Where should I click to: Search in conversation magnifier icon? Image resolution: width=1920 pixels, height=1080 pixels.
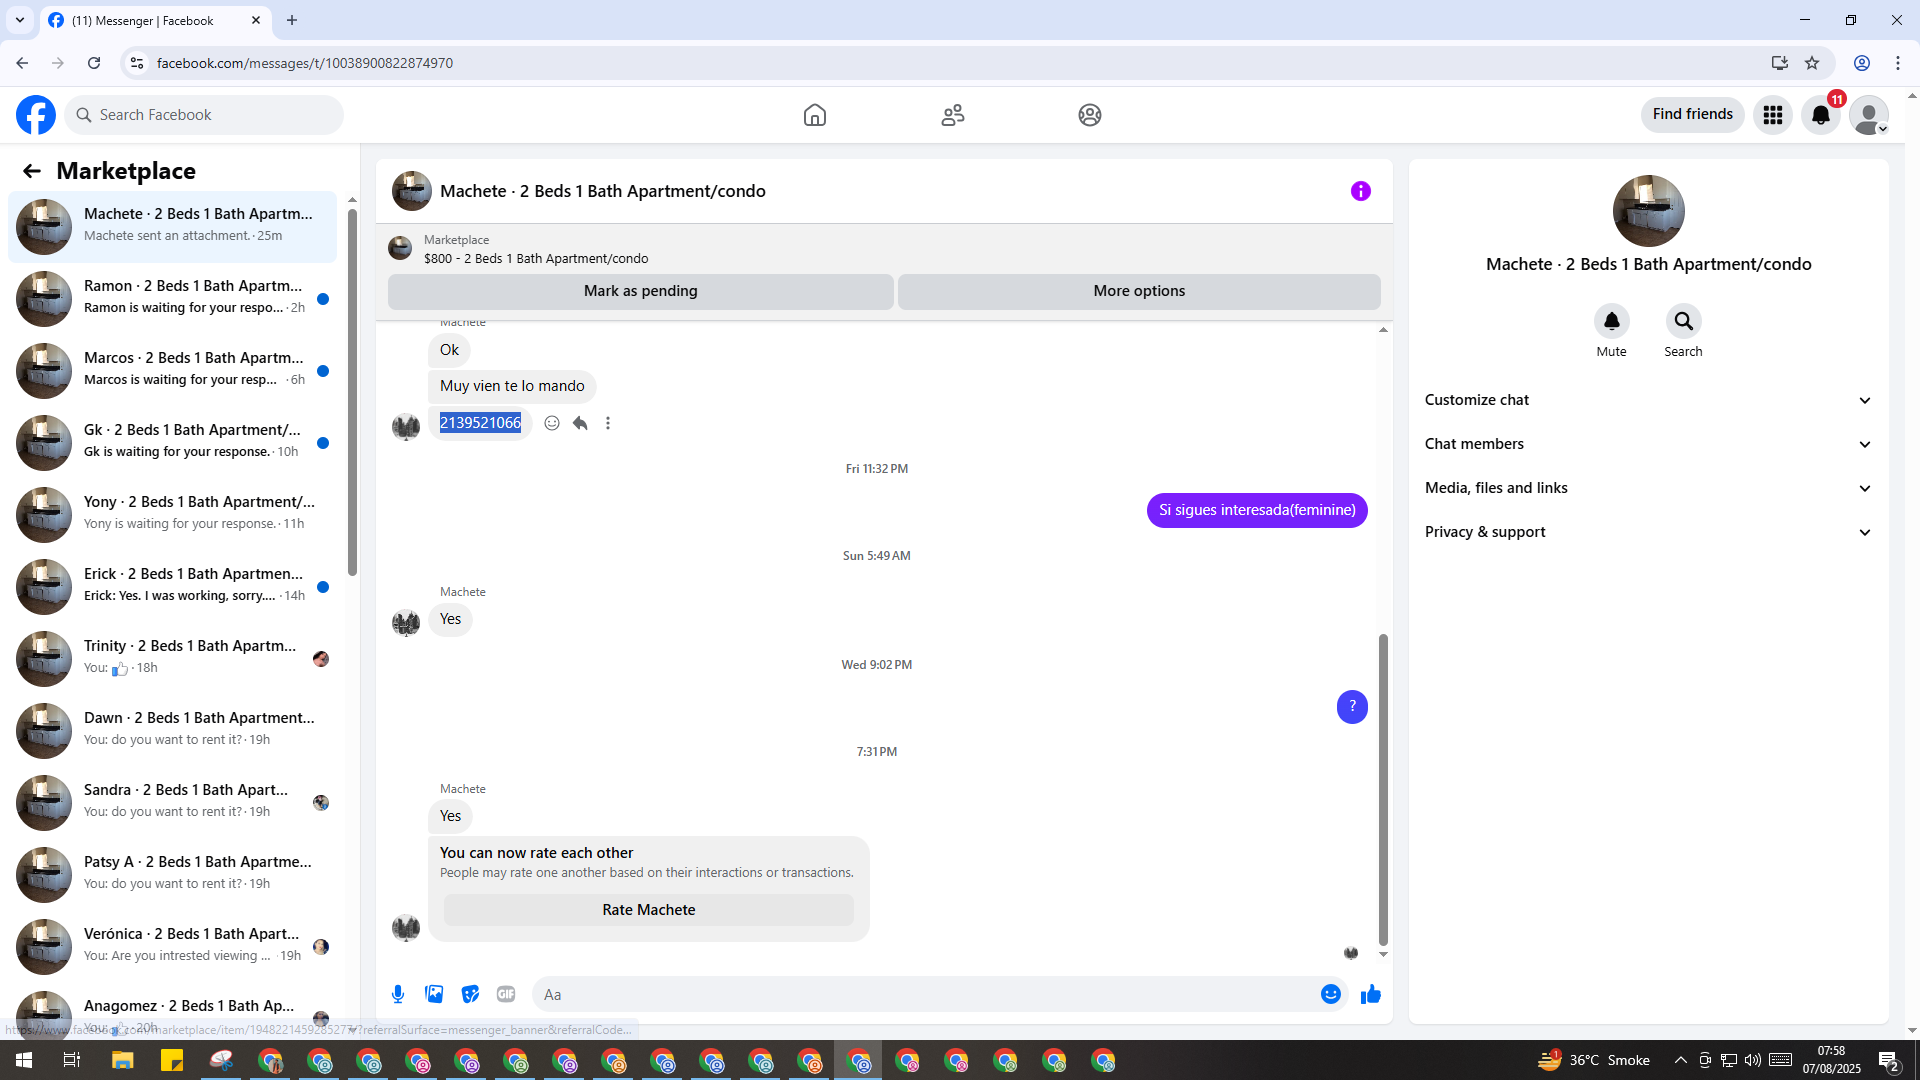[1684, 321]
